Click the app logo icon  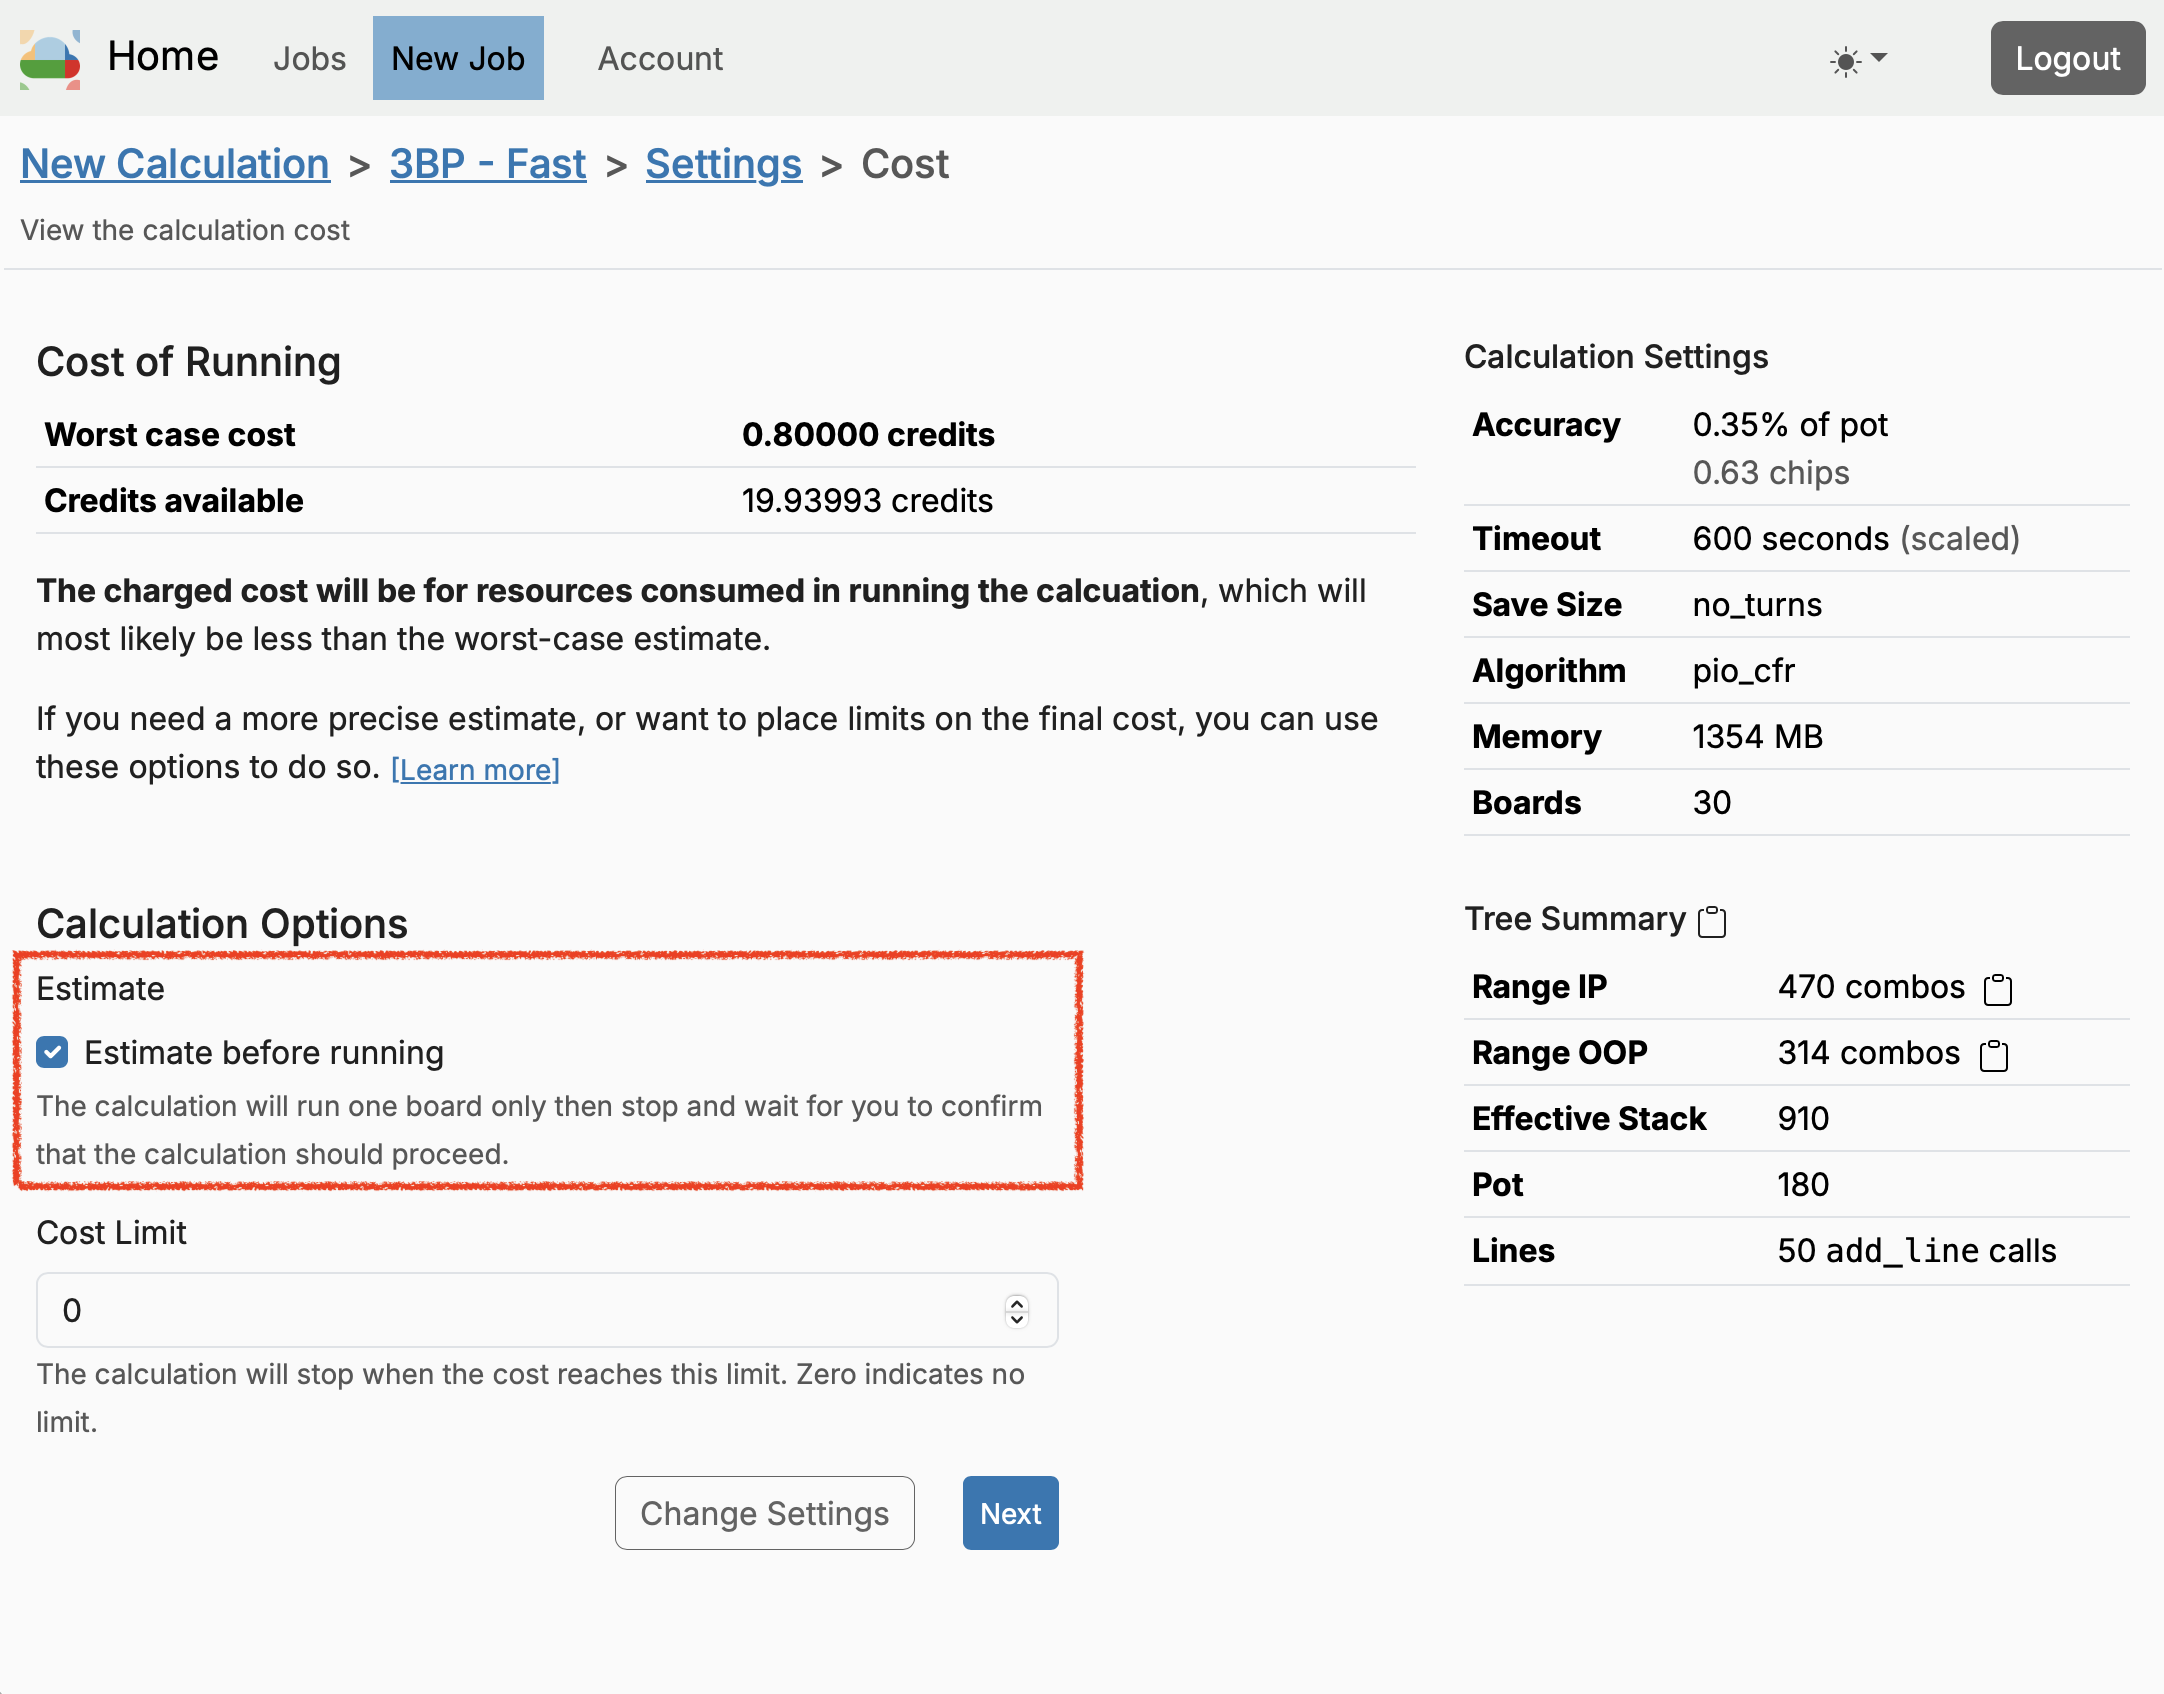(50, 58)
